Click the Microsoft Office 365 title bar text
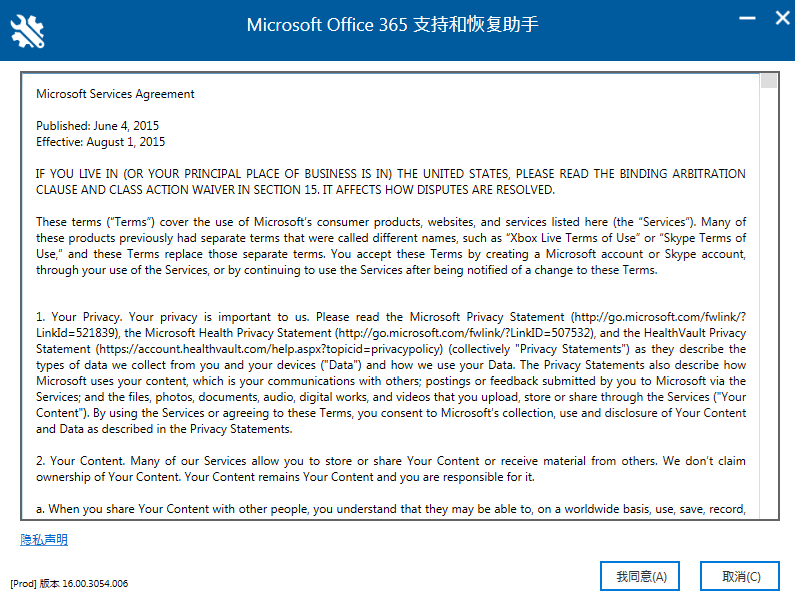The width and height of the screenshot is (795, 597). [392, 24]
